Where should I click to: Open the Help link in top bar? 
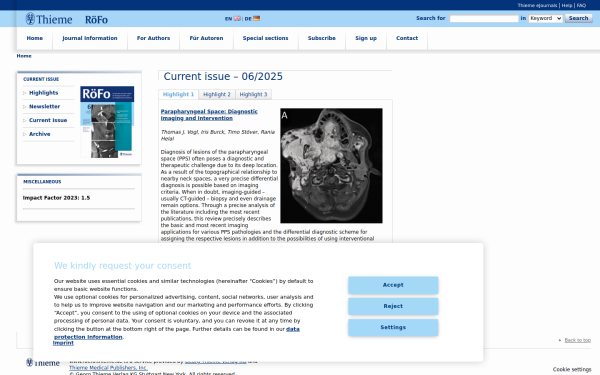567,5
